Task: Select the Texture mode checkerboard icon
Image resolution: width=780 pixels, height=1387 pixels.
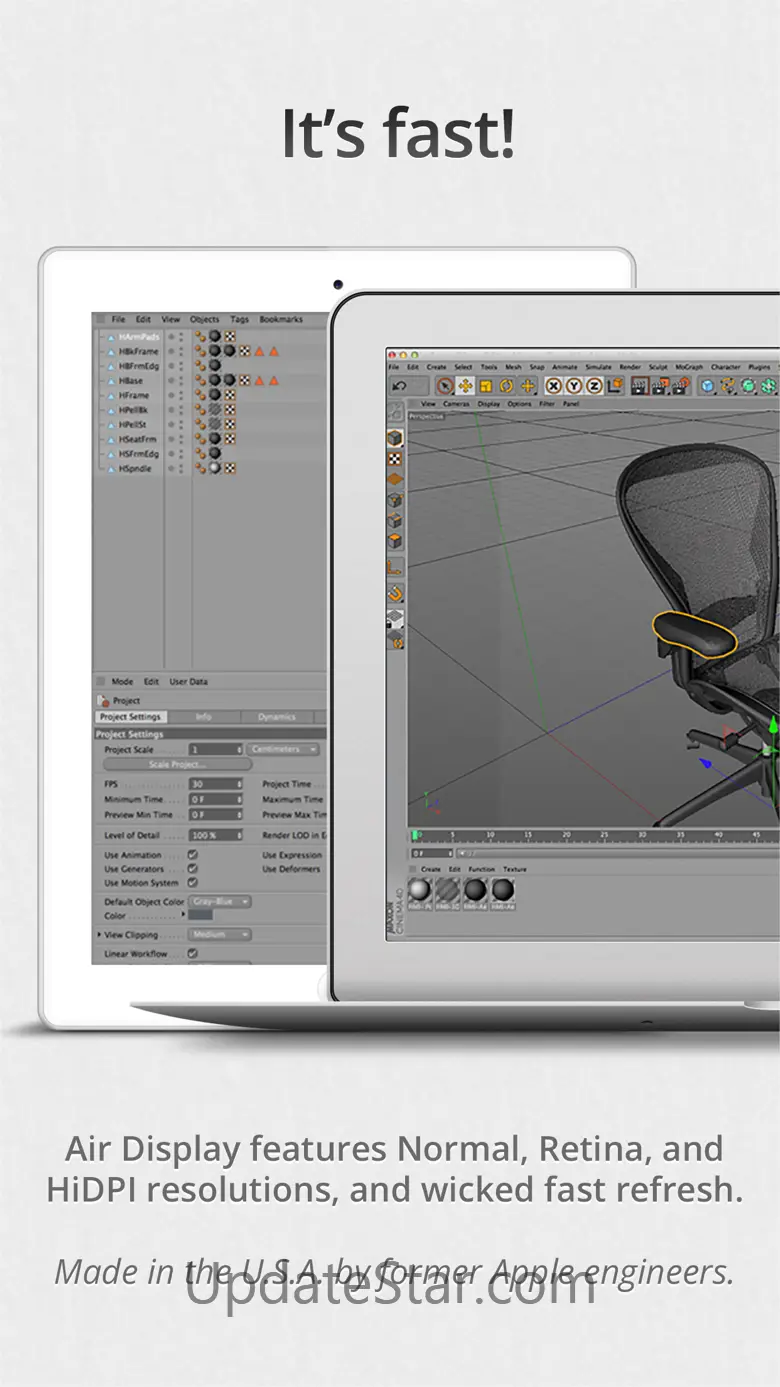Action: click(395, 458)
